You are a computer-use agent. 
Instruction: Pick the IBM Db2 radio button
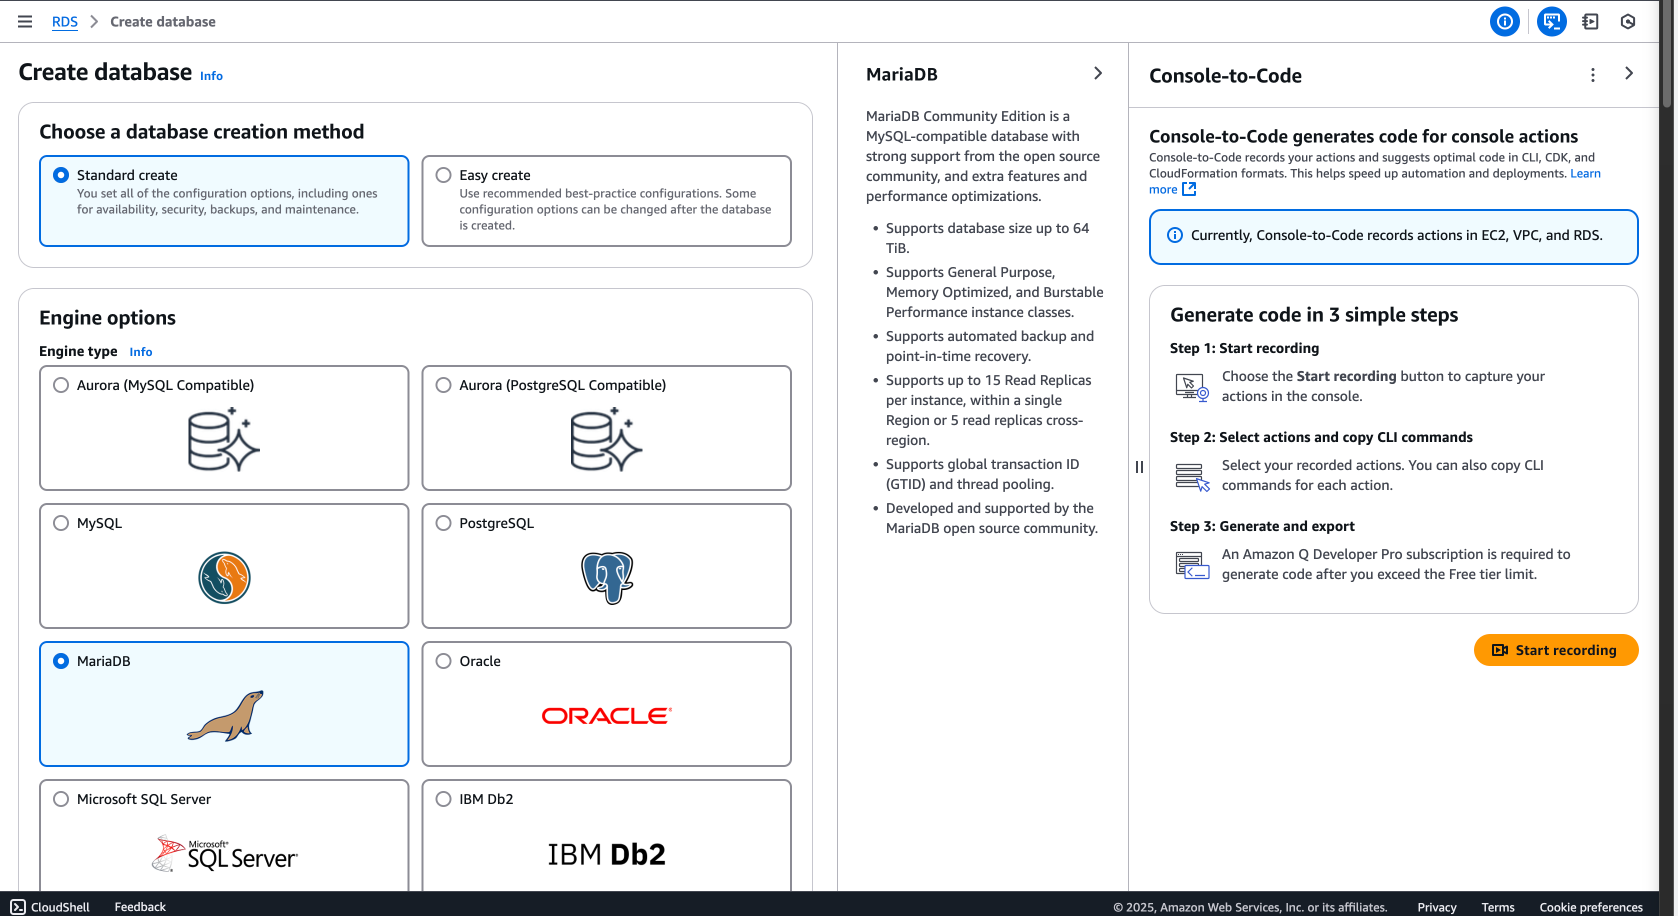444,799
